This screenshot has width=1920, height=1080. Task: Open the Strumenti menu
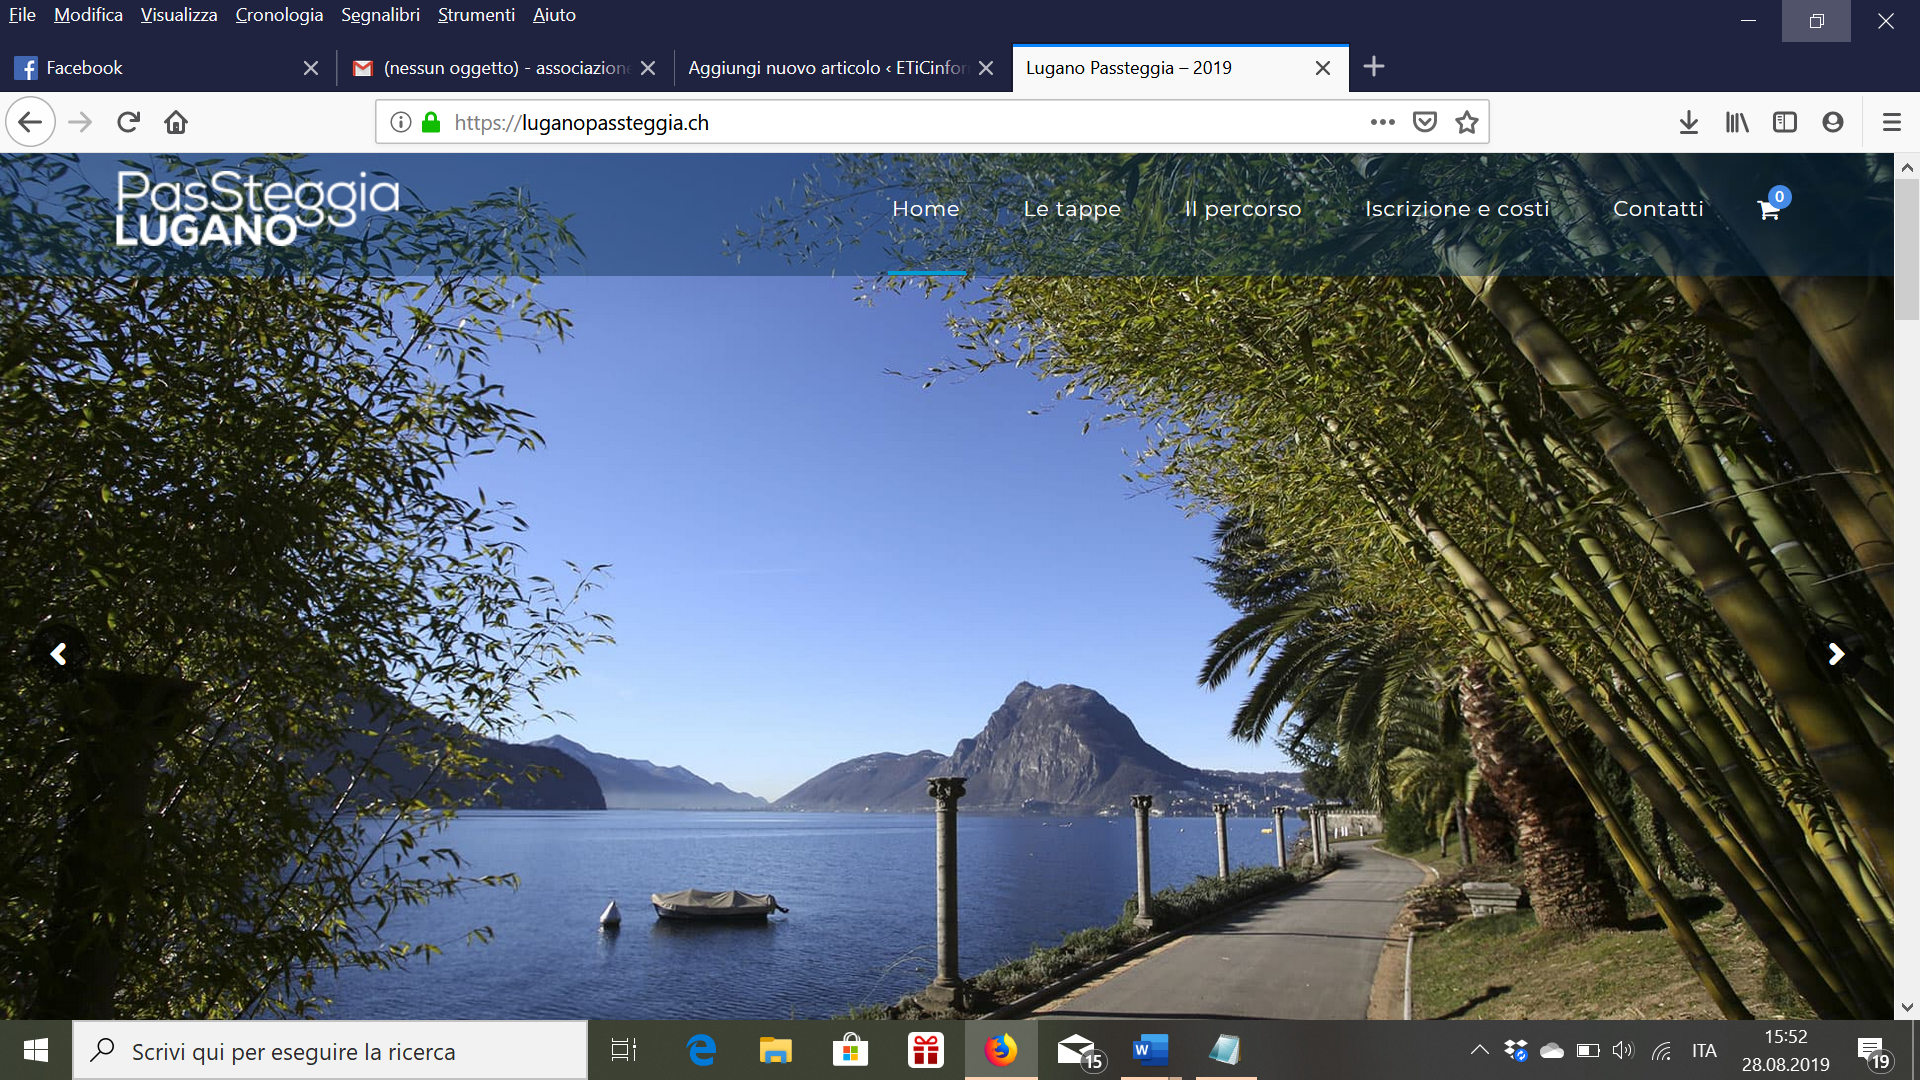[476, 15]
